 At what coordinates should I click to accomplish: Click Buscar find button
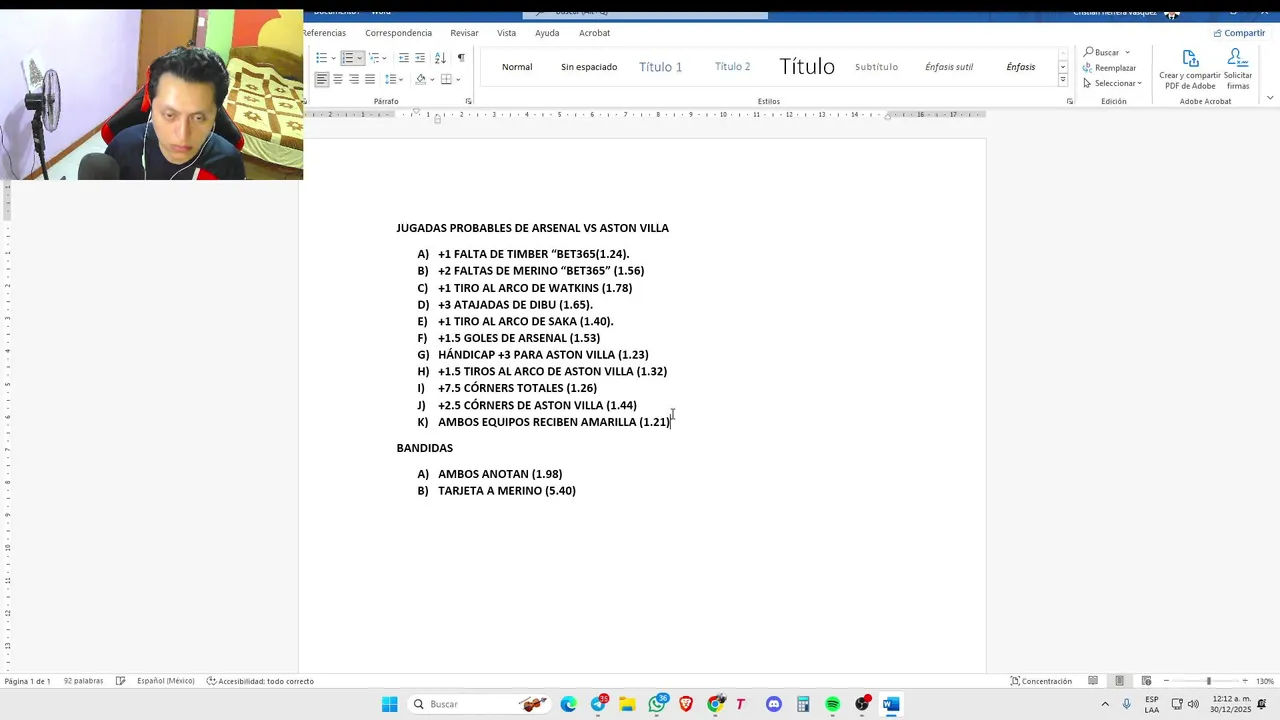coord(1101,52)
